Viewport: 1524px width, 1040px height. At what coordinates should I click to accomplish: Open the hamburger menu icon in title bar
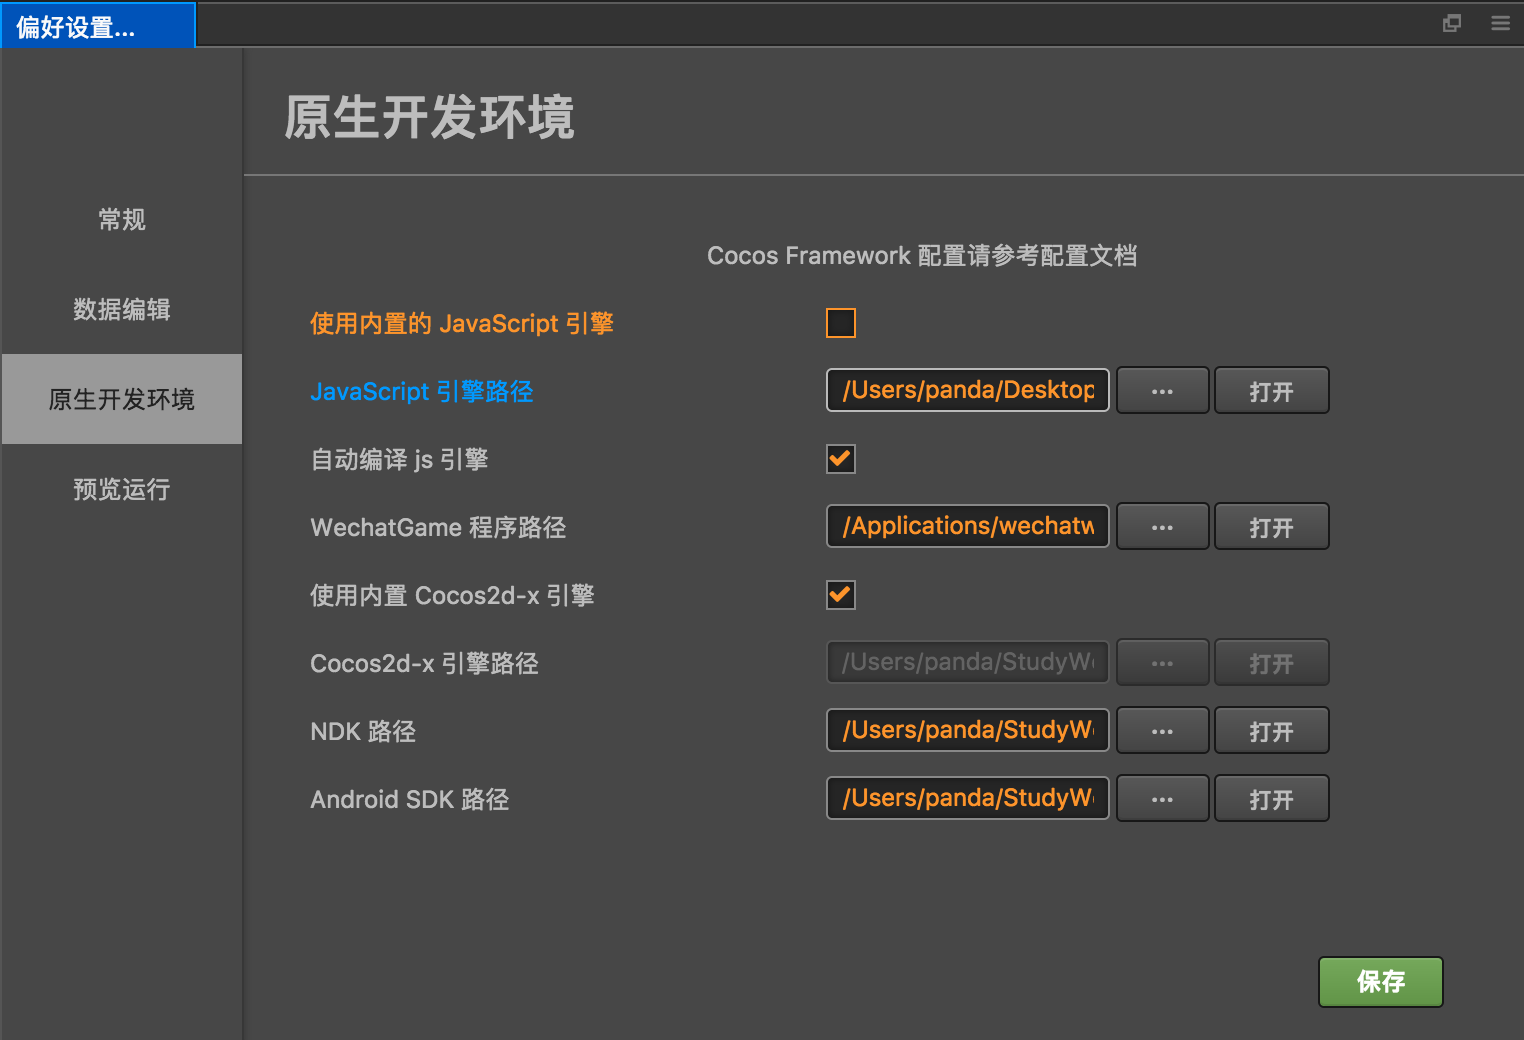[1500, 23]
